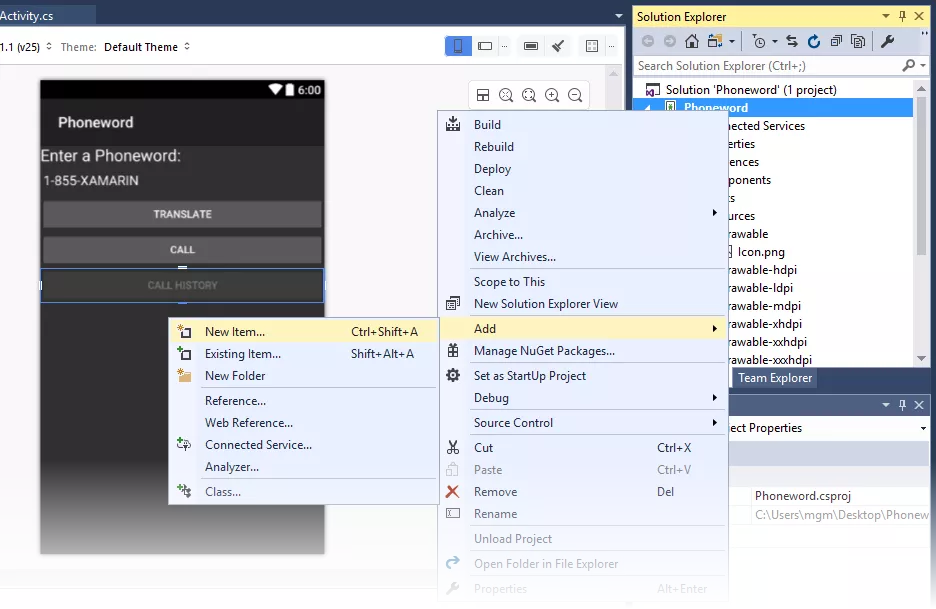
Task: Select Set as StartUp Project
Action: [583, 376]
